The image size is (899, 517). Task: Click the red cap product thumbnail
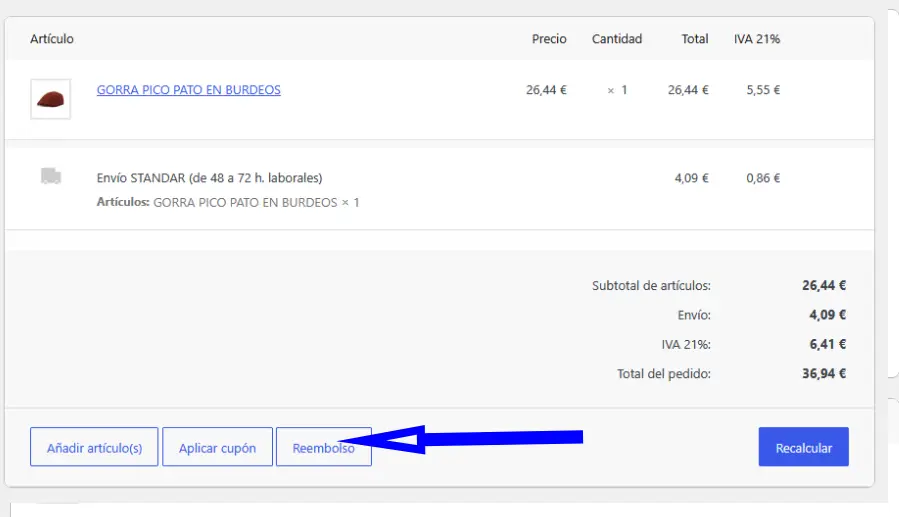[x=50, y=99]
